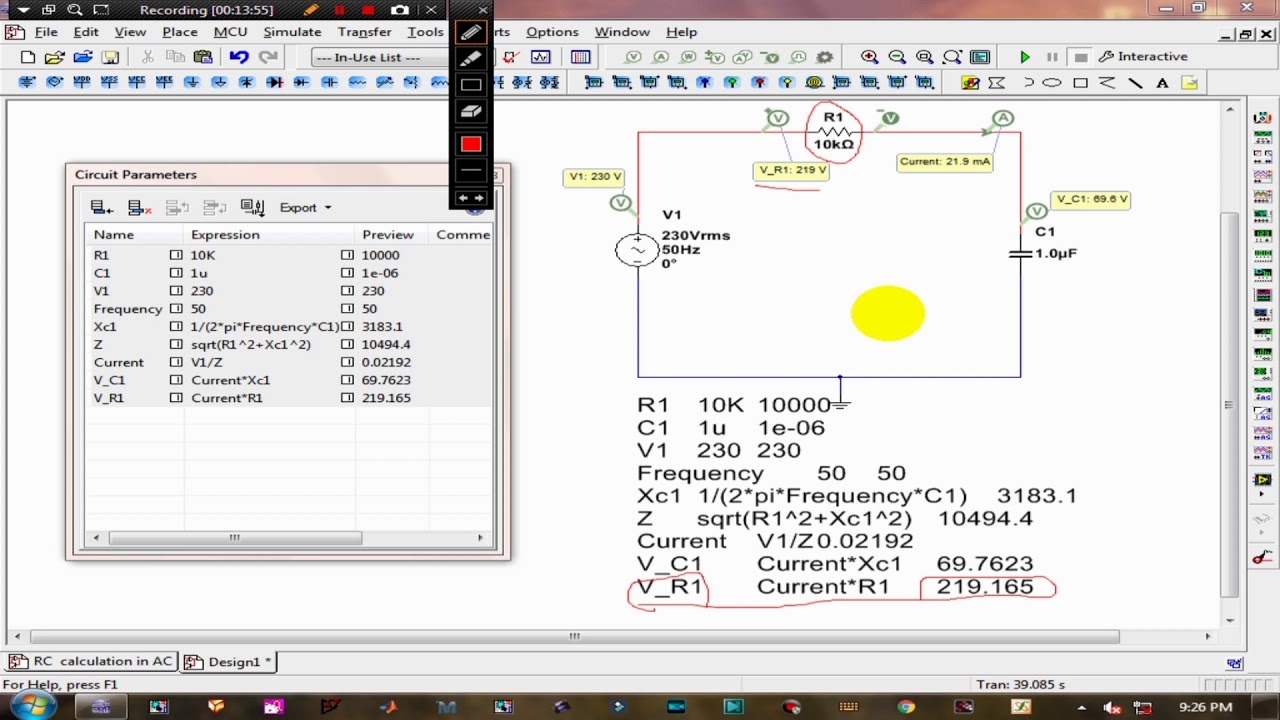Delete parameter in Circuit Parameters
This screenshot has width=1280, height=720.
pos(139,207)
